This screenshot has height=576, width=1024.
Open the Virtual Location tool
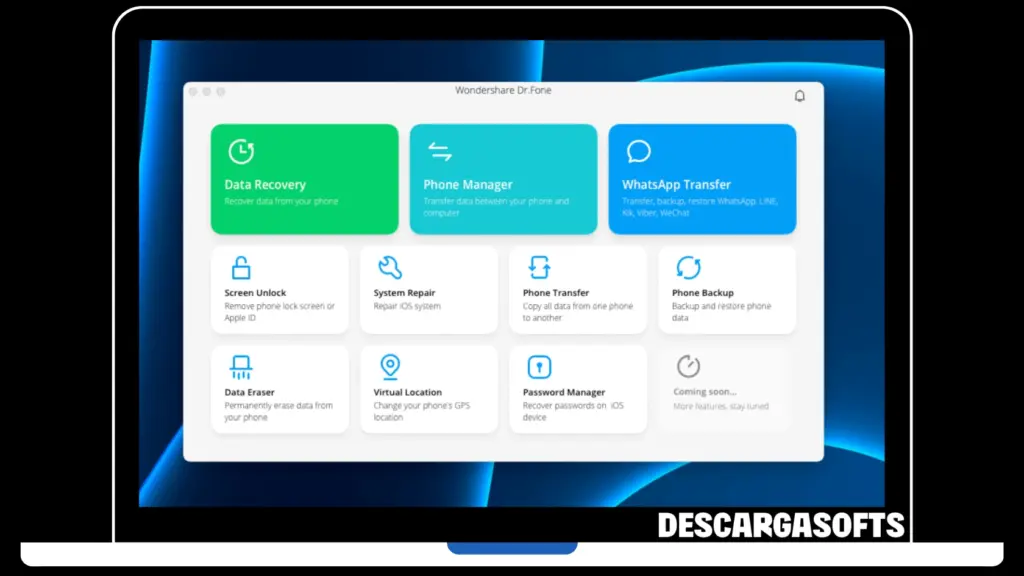[428, 390]
